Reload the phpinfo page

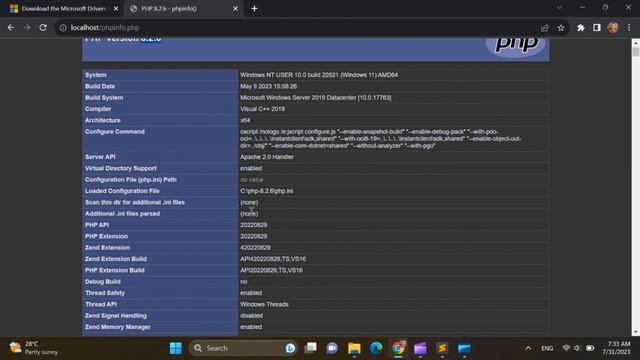(43, 28)
